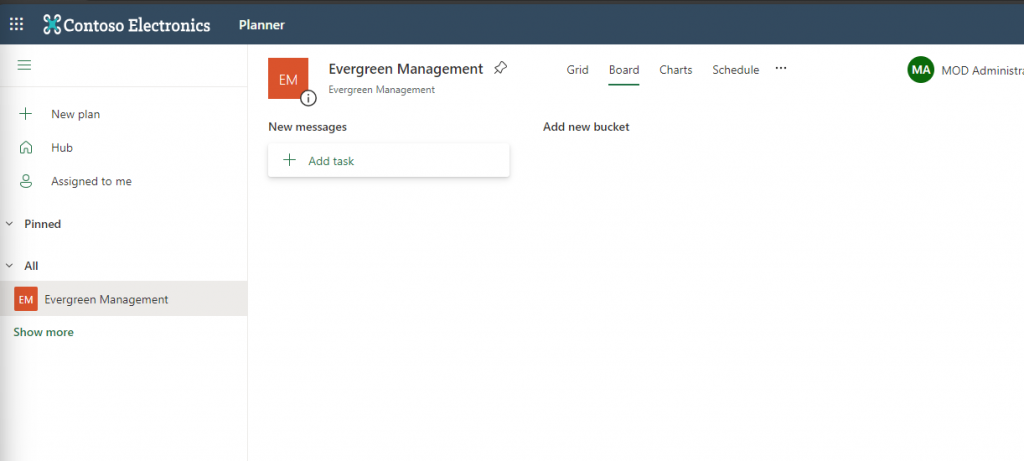The height and width of the screenshot is (461, 1024).
Task: Open the app launcher waffle icon
Action: coord(17,24)
